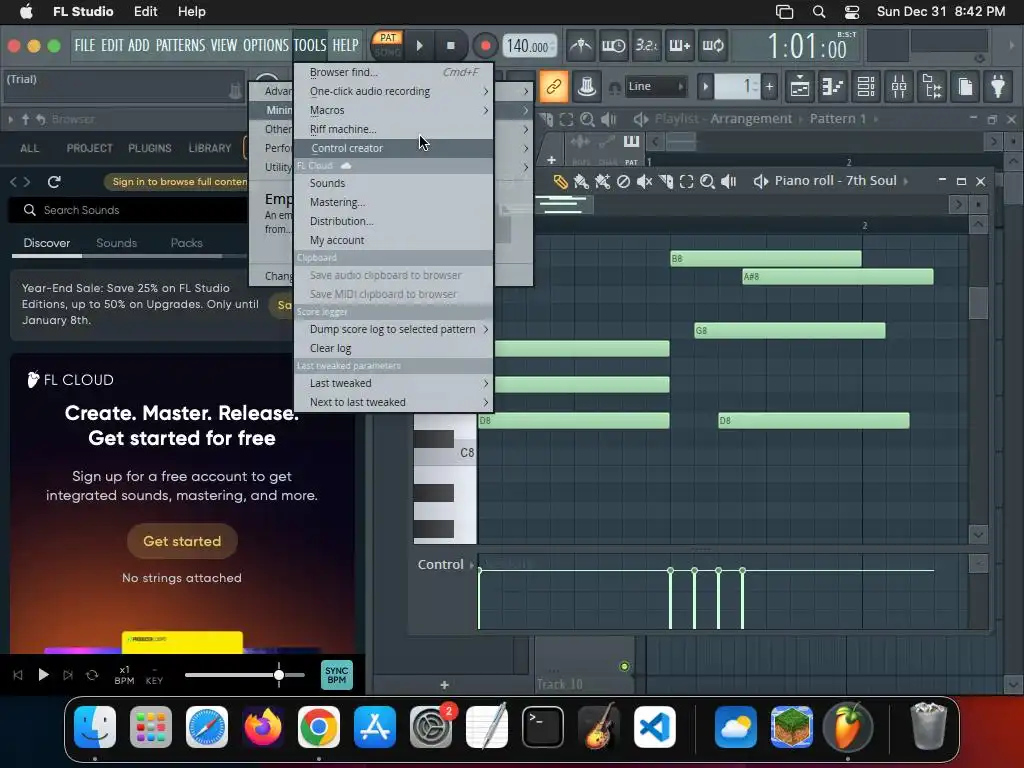Expand Next to last tweaked submenu
The width and height of the screenshot is (1024, 768).
pos(393,402)
